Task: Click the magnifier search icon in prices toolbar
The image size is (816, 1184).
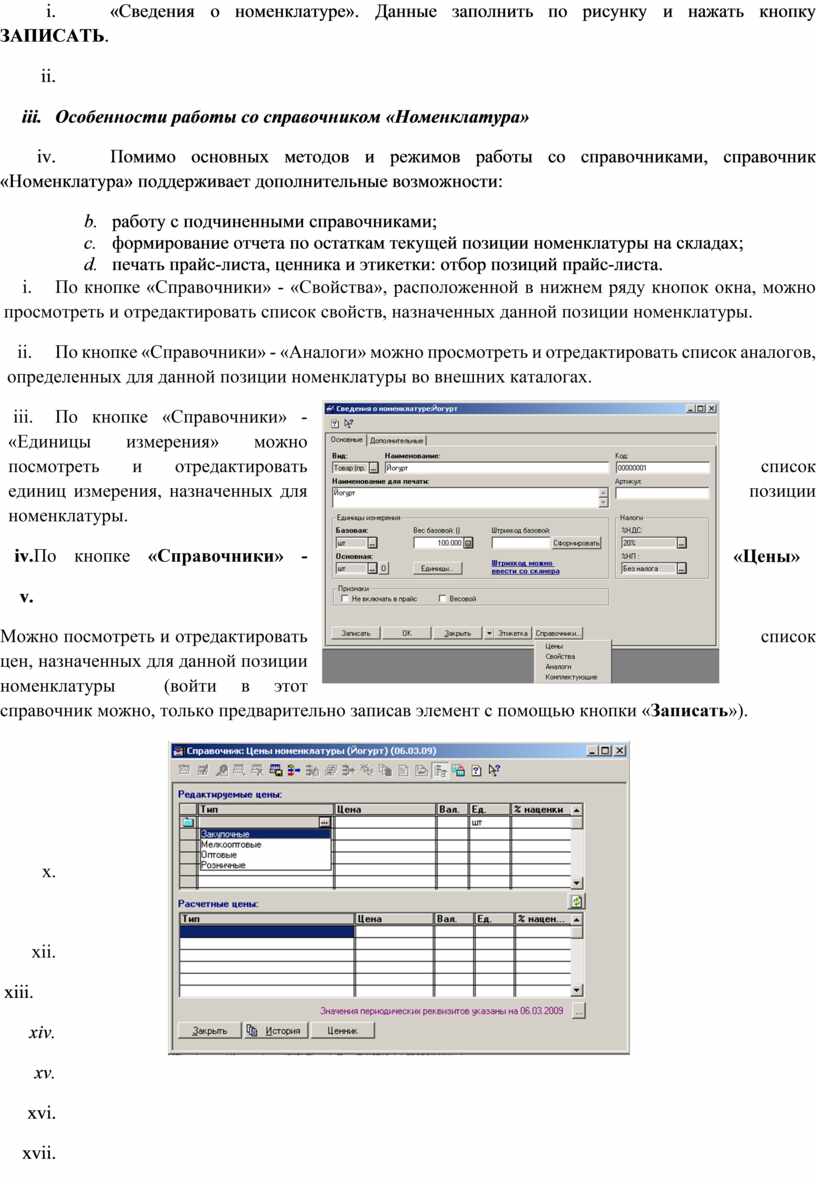Action: (x=221, y=770)
